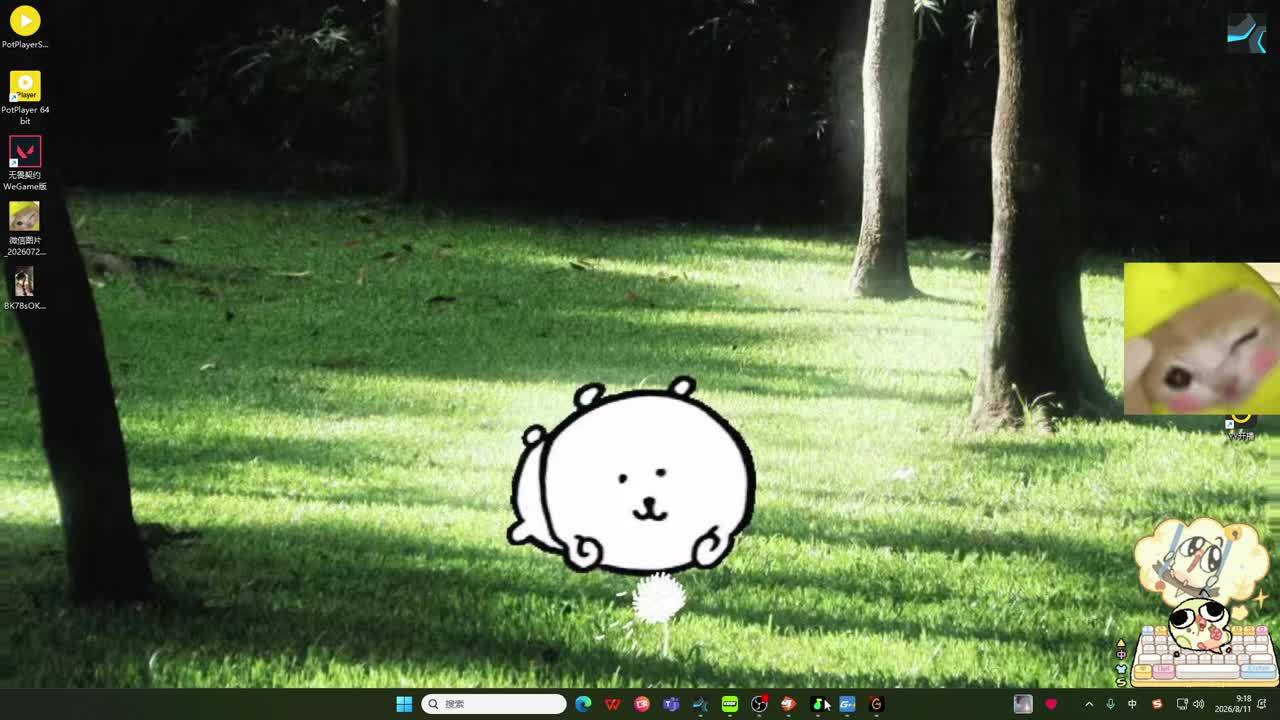Open the orange-red app icon on the taskbar
Viewport: 1280px width, 720px height.
pyautogui.click(x=788, y=704)
